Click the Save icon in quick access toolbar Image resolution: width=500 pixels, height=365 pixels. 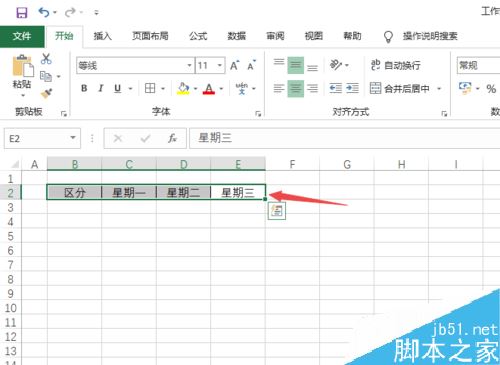click(x=22, y=13)
